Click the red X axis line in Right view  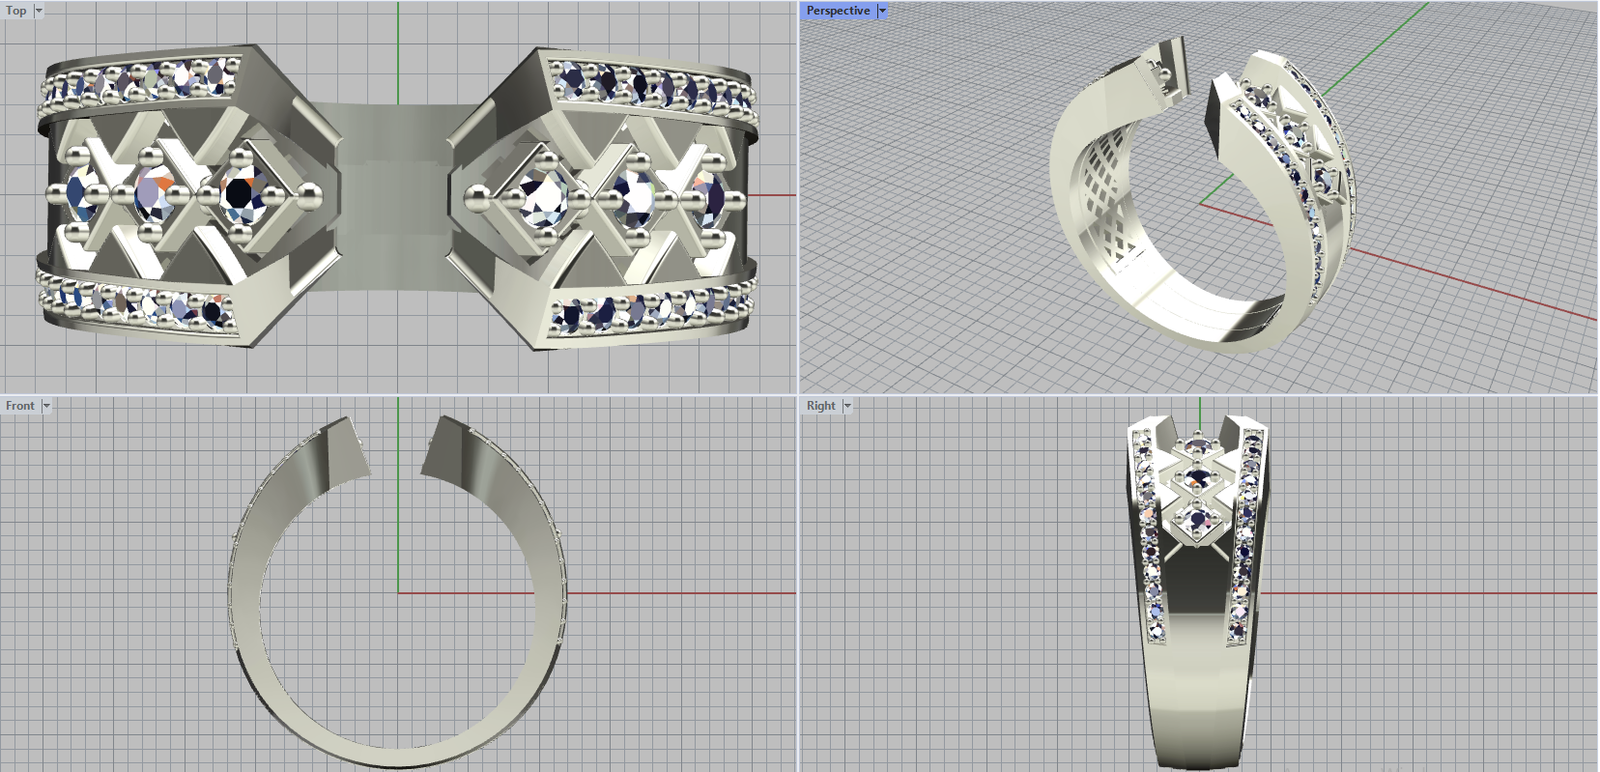tap(1420, 593)
